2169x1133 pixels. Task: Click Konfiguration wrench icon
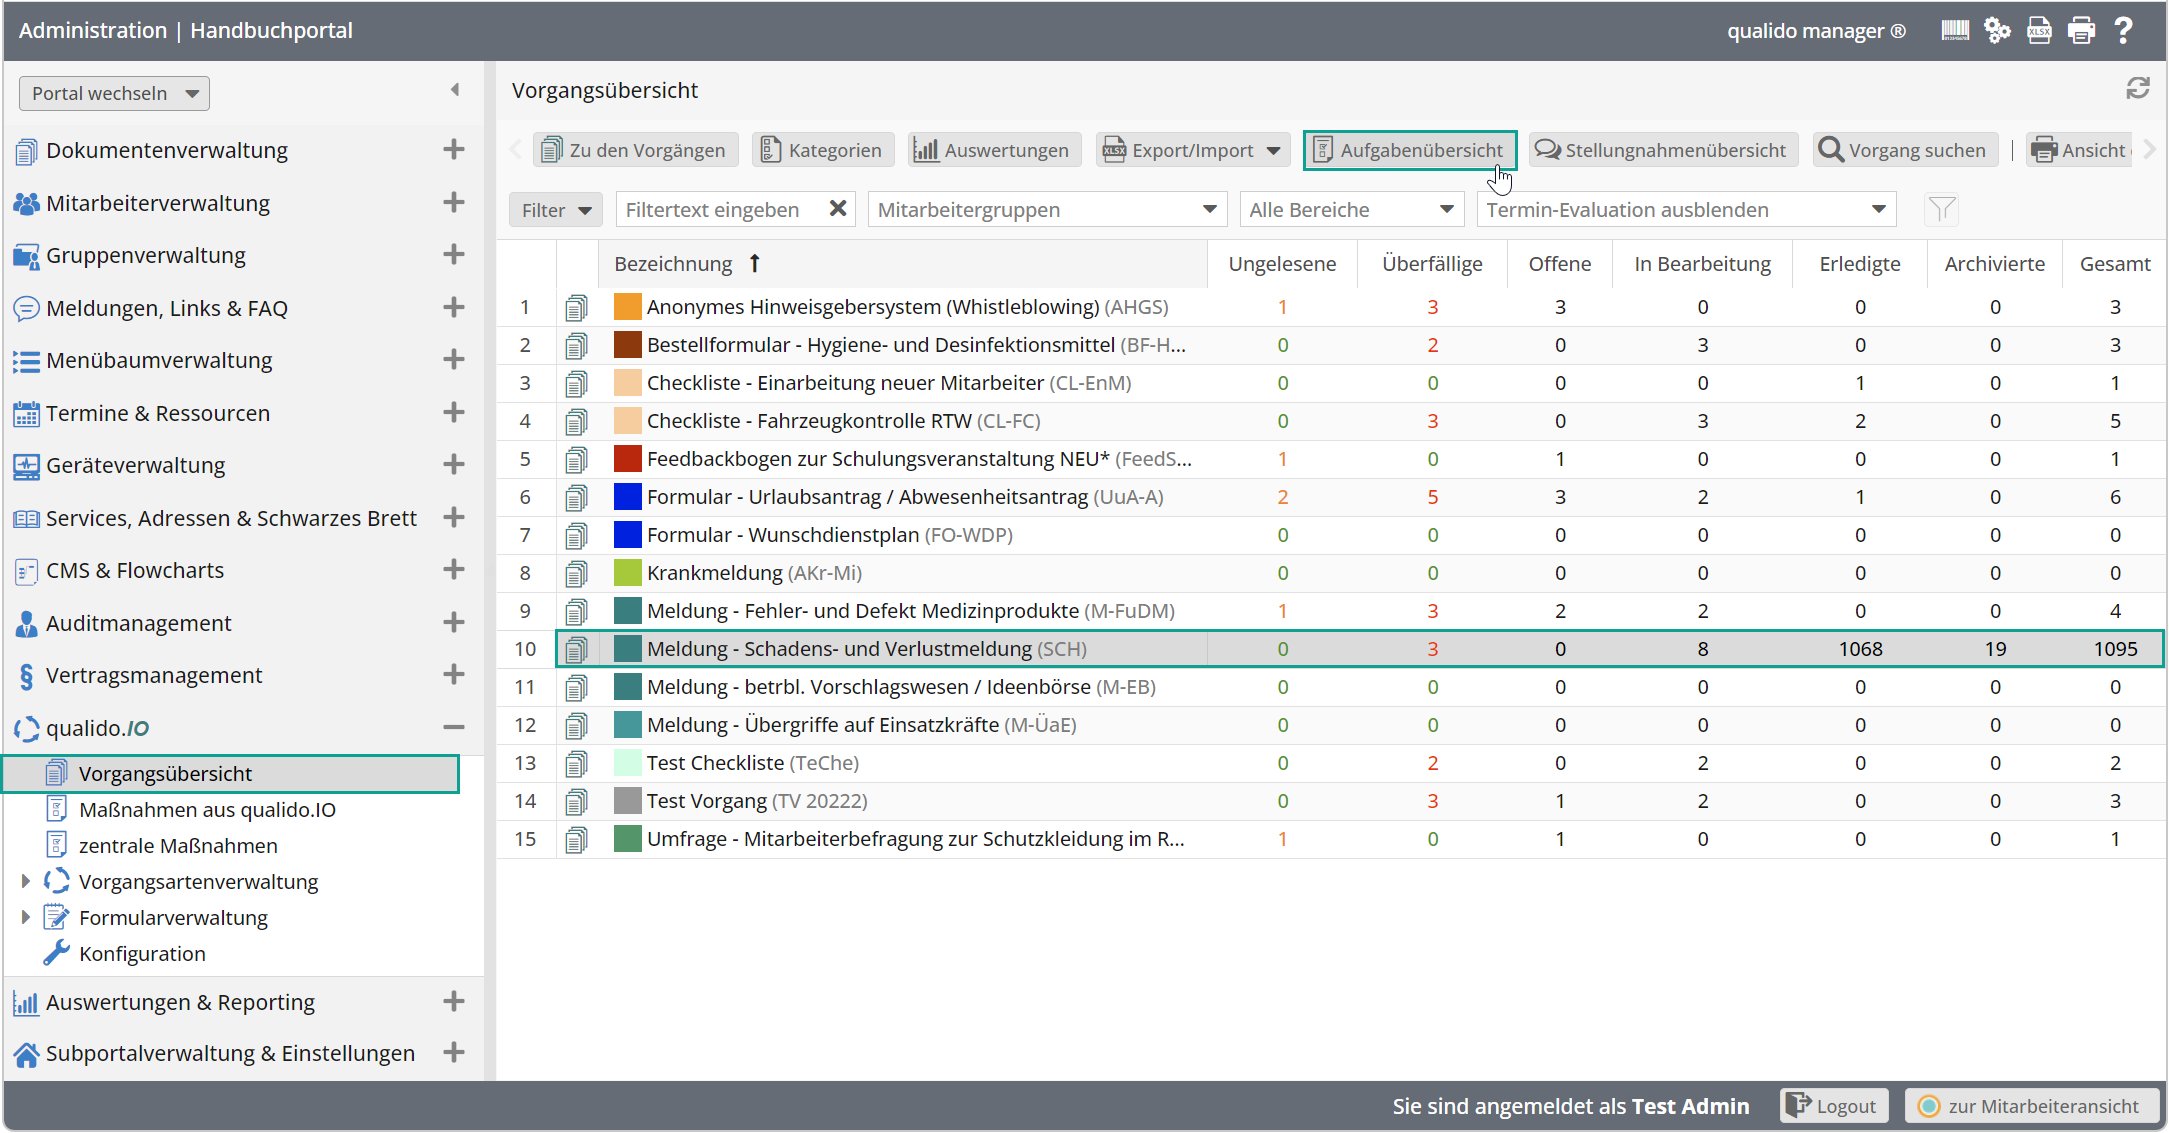coord(57,953)
